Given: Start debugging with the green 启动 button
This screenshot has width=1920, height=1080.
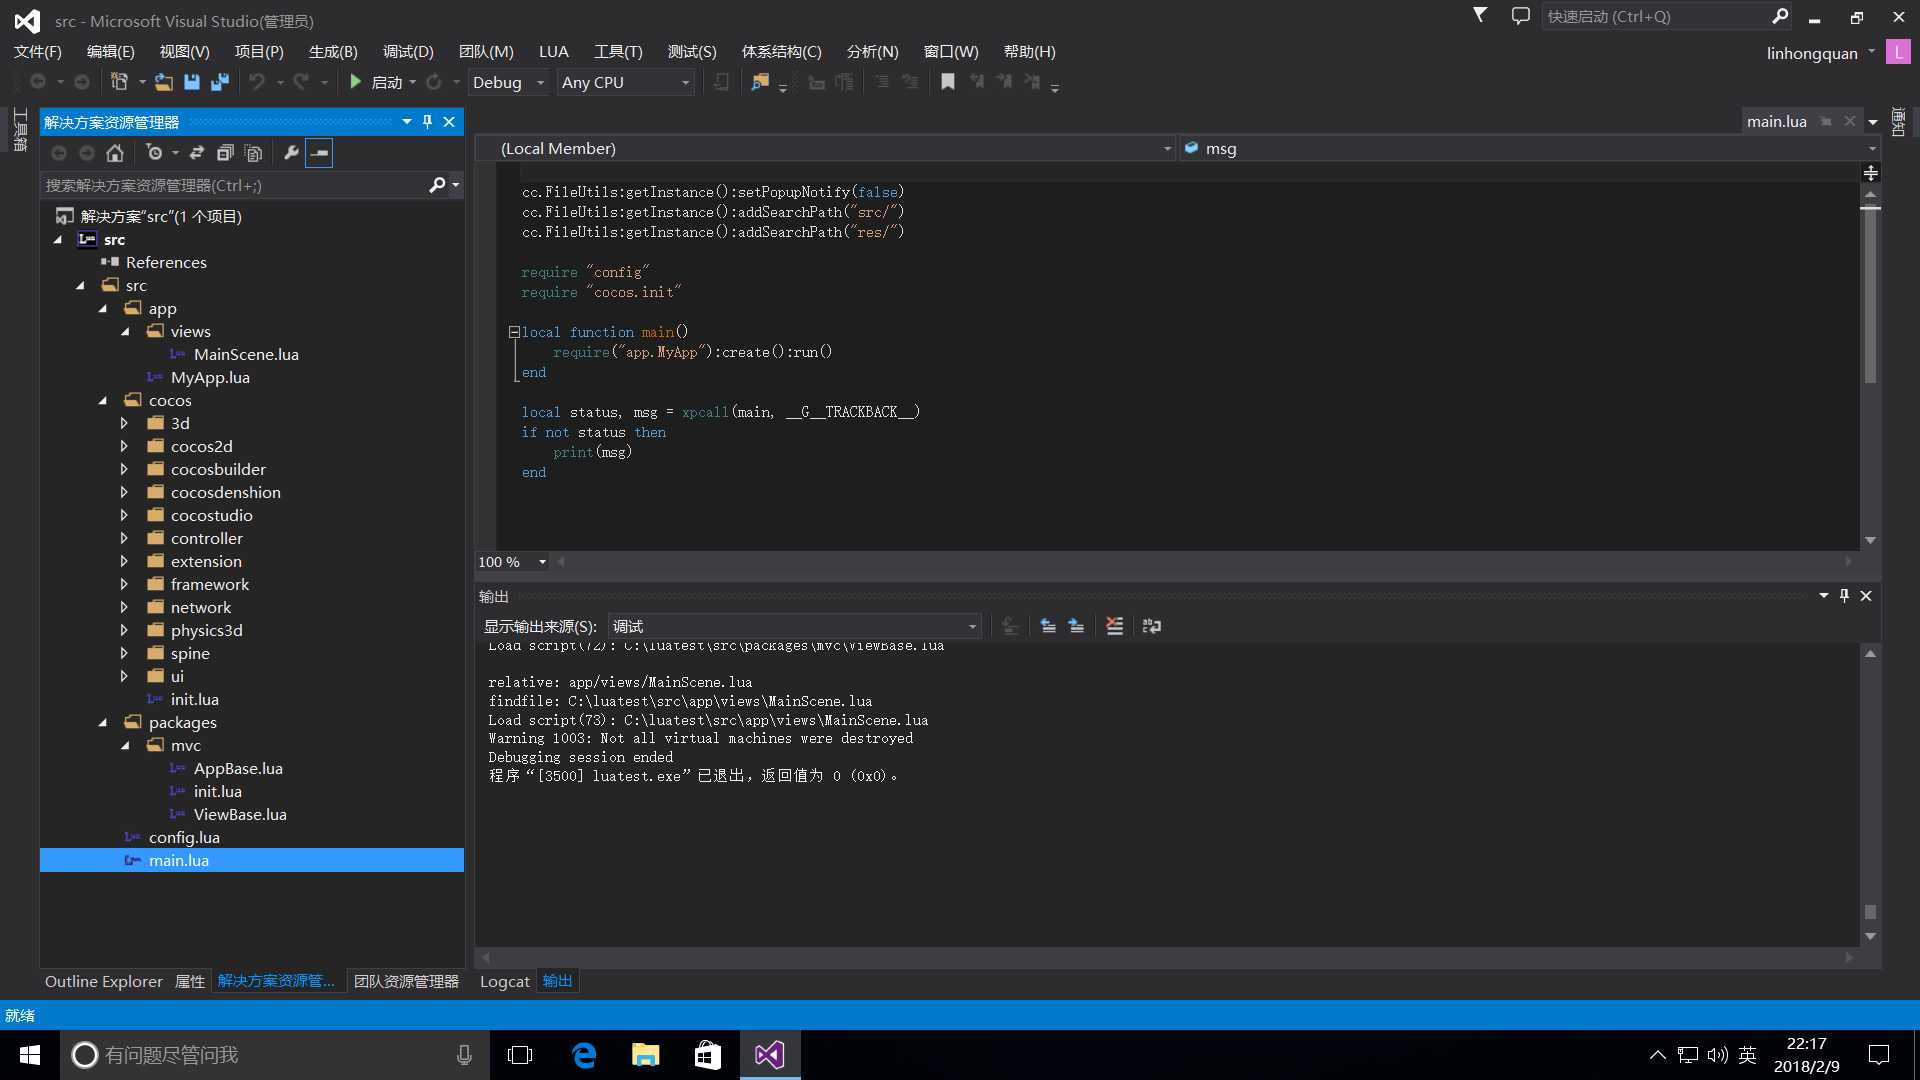Looking at the screenshot, I should tap(377, 82).
